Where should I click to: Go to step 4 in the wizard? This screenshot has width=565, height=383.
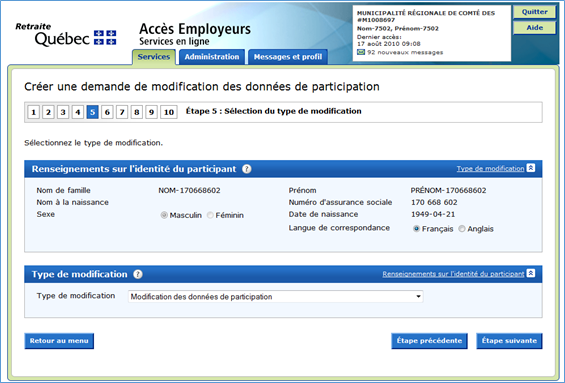pos(78,112)
